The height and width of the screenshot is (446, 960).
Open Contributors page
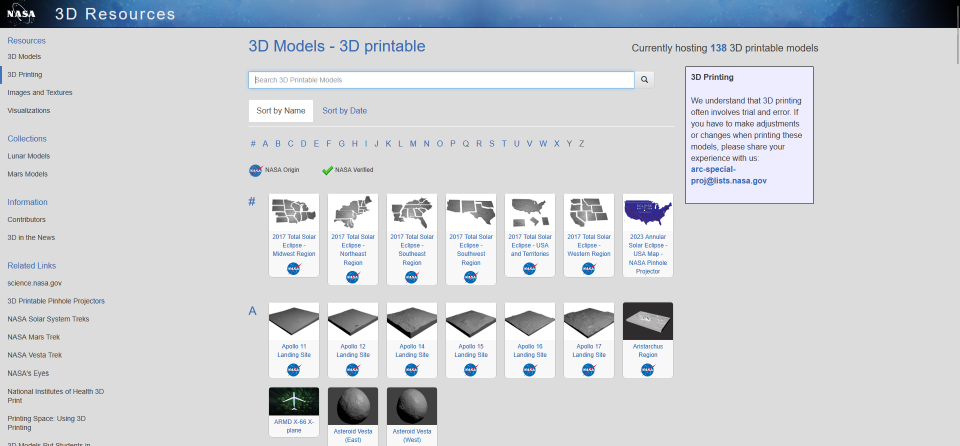coord(26,219)
